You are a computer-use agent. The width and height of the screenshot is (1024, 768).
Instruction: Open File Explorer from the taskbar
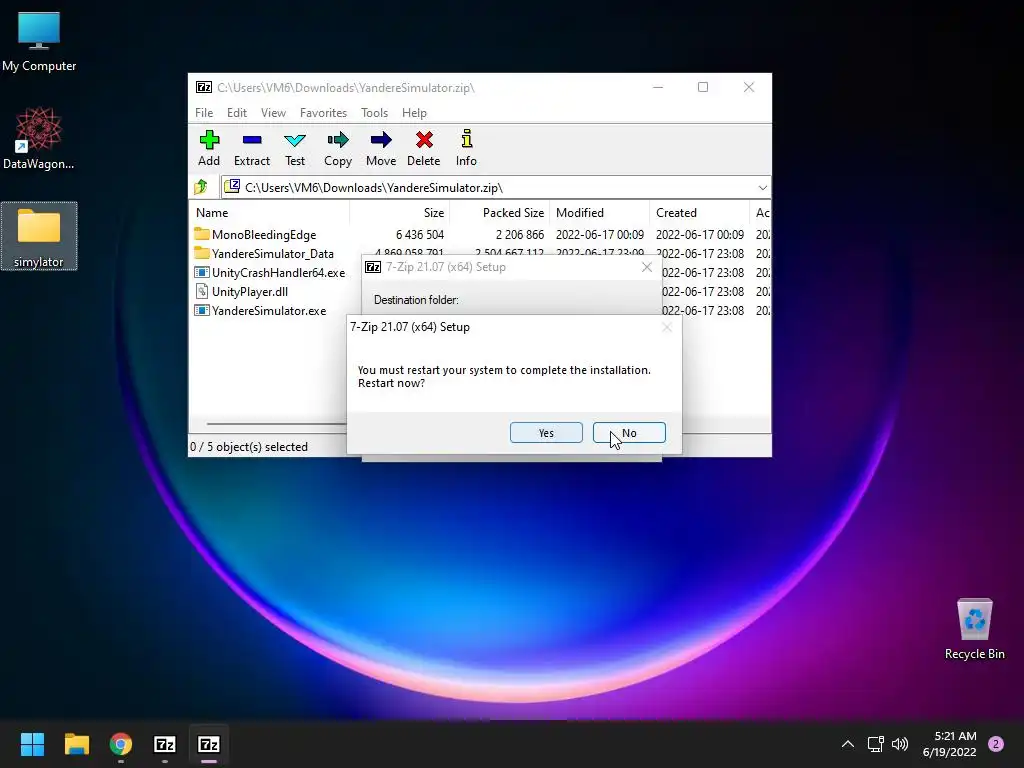point(76,744)
